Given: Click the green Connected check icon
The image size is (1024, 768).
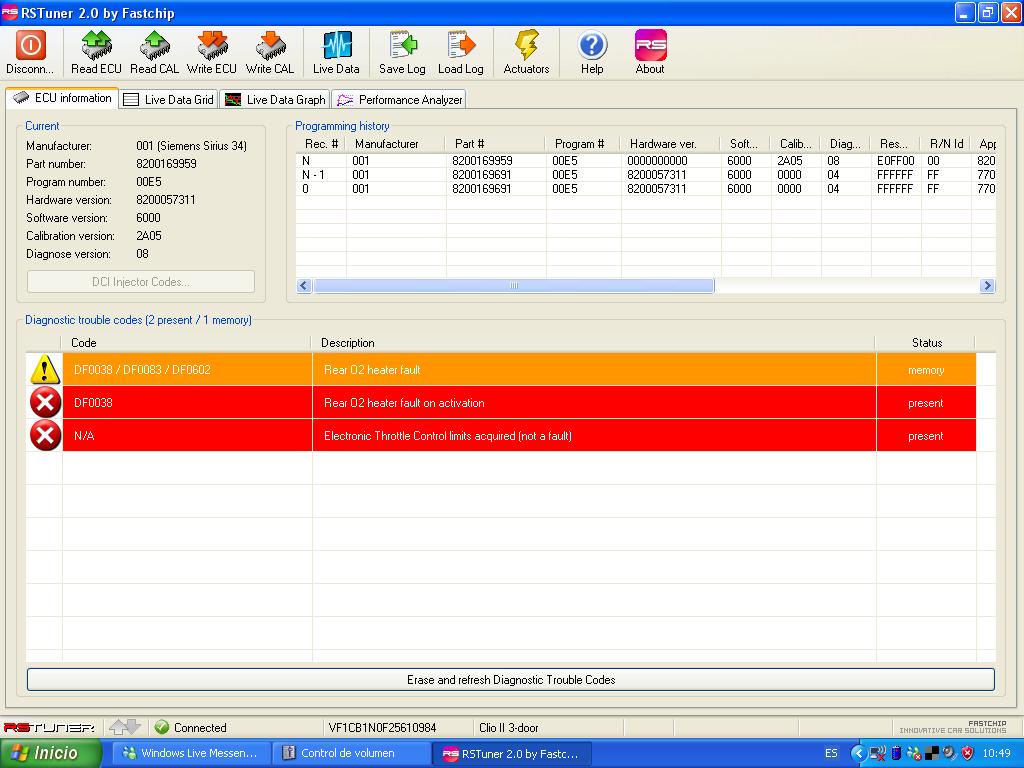Looking at the screenshot, I should point(162,727).
